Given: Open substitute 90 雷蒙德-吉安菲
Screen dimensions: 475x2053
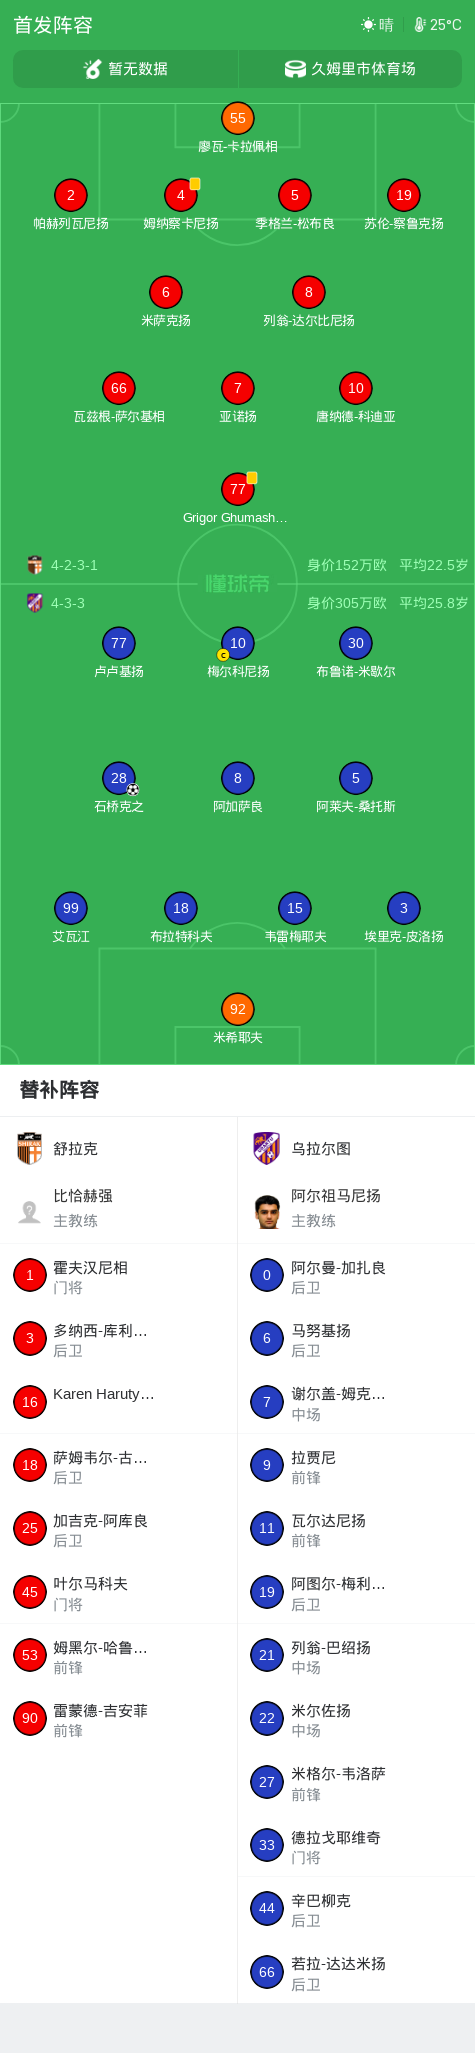Looking at the screenshot, I should [x=118, y=1718].
